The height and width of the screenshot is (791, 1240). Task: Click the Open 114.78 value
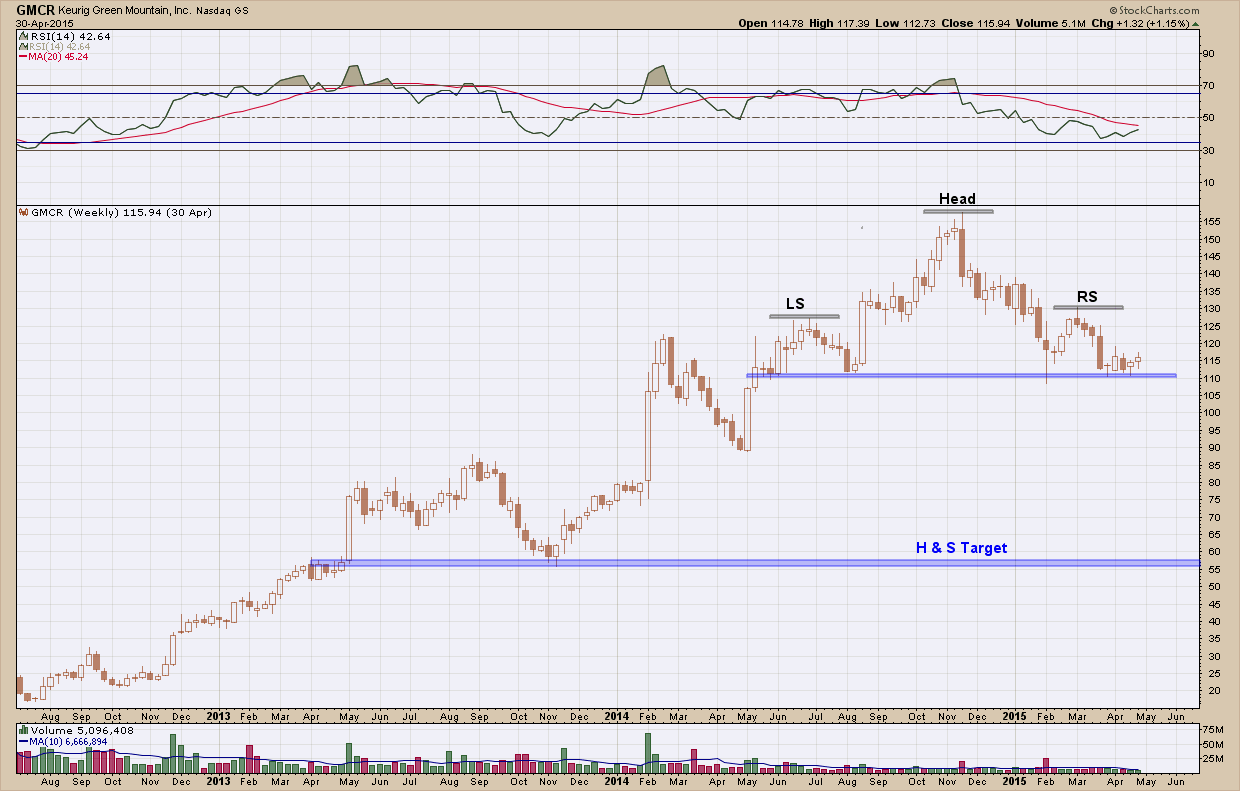(771, 22)
